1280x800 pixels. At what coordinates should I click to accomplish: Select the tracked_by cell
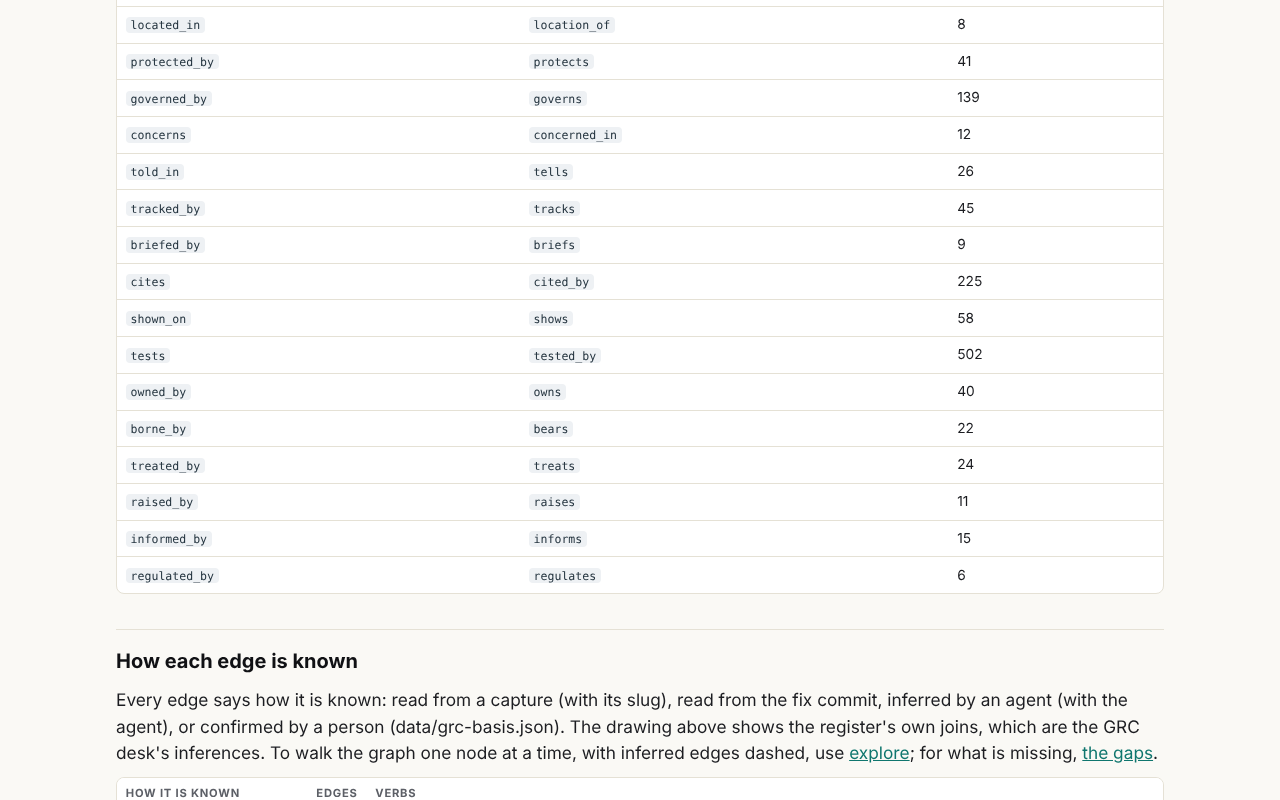(x=165, y=209)
